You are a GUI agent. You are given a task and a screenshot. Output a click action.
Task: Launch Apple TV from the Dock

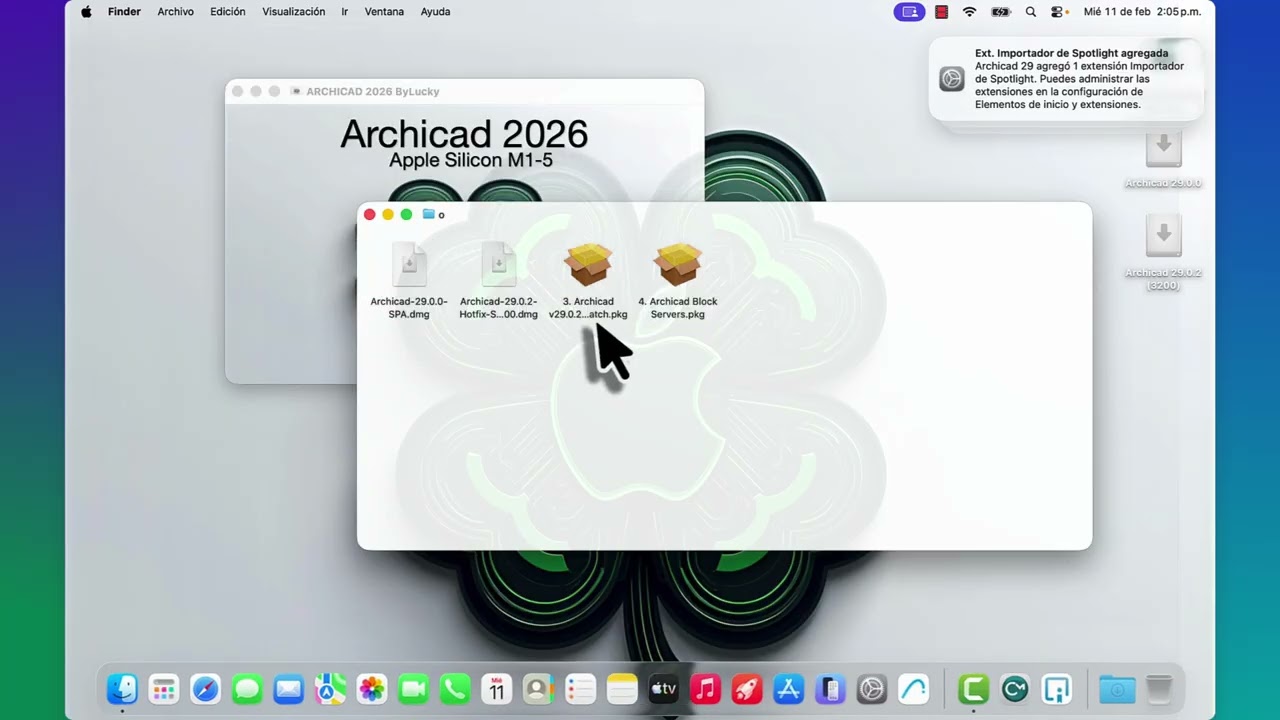pos(664,689)
